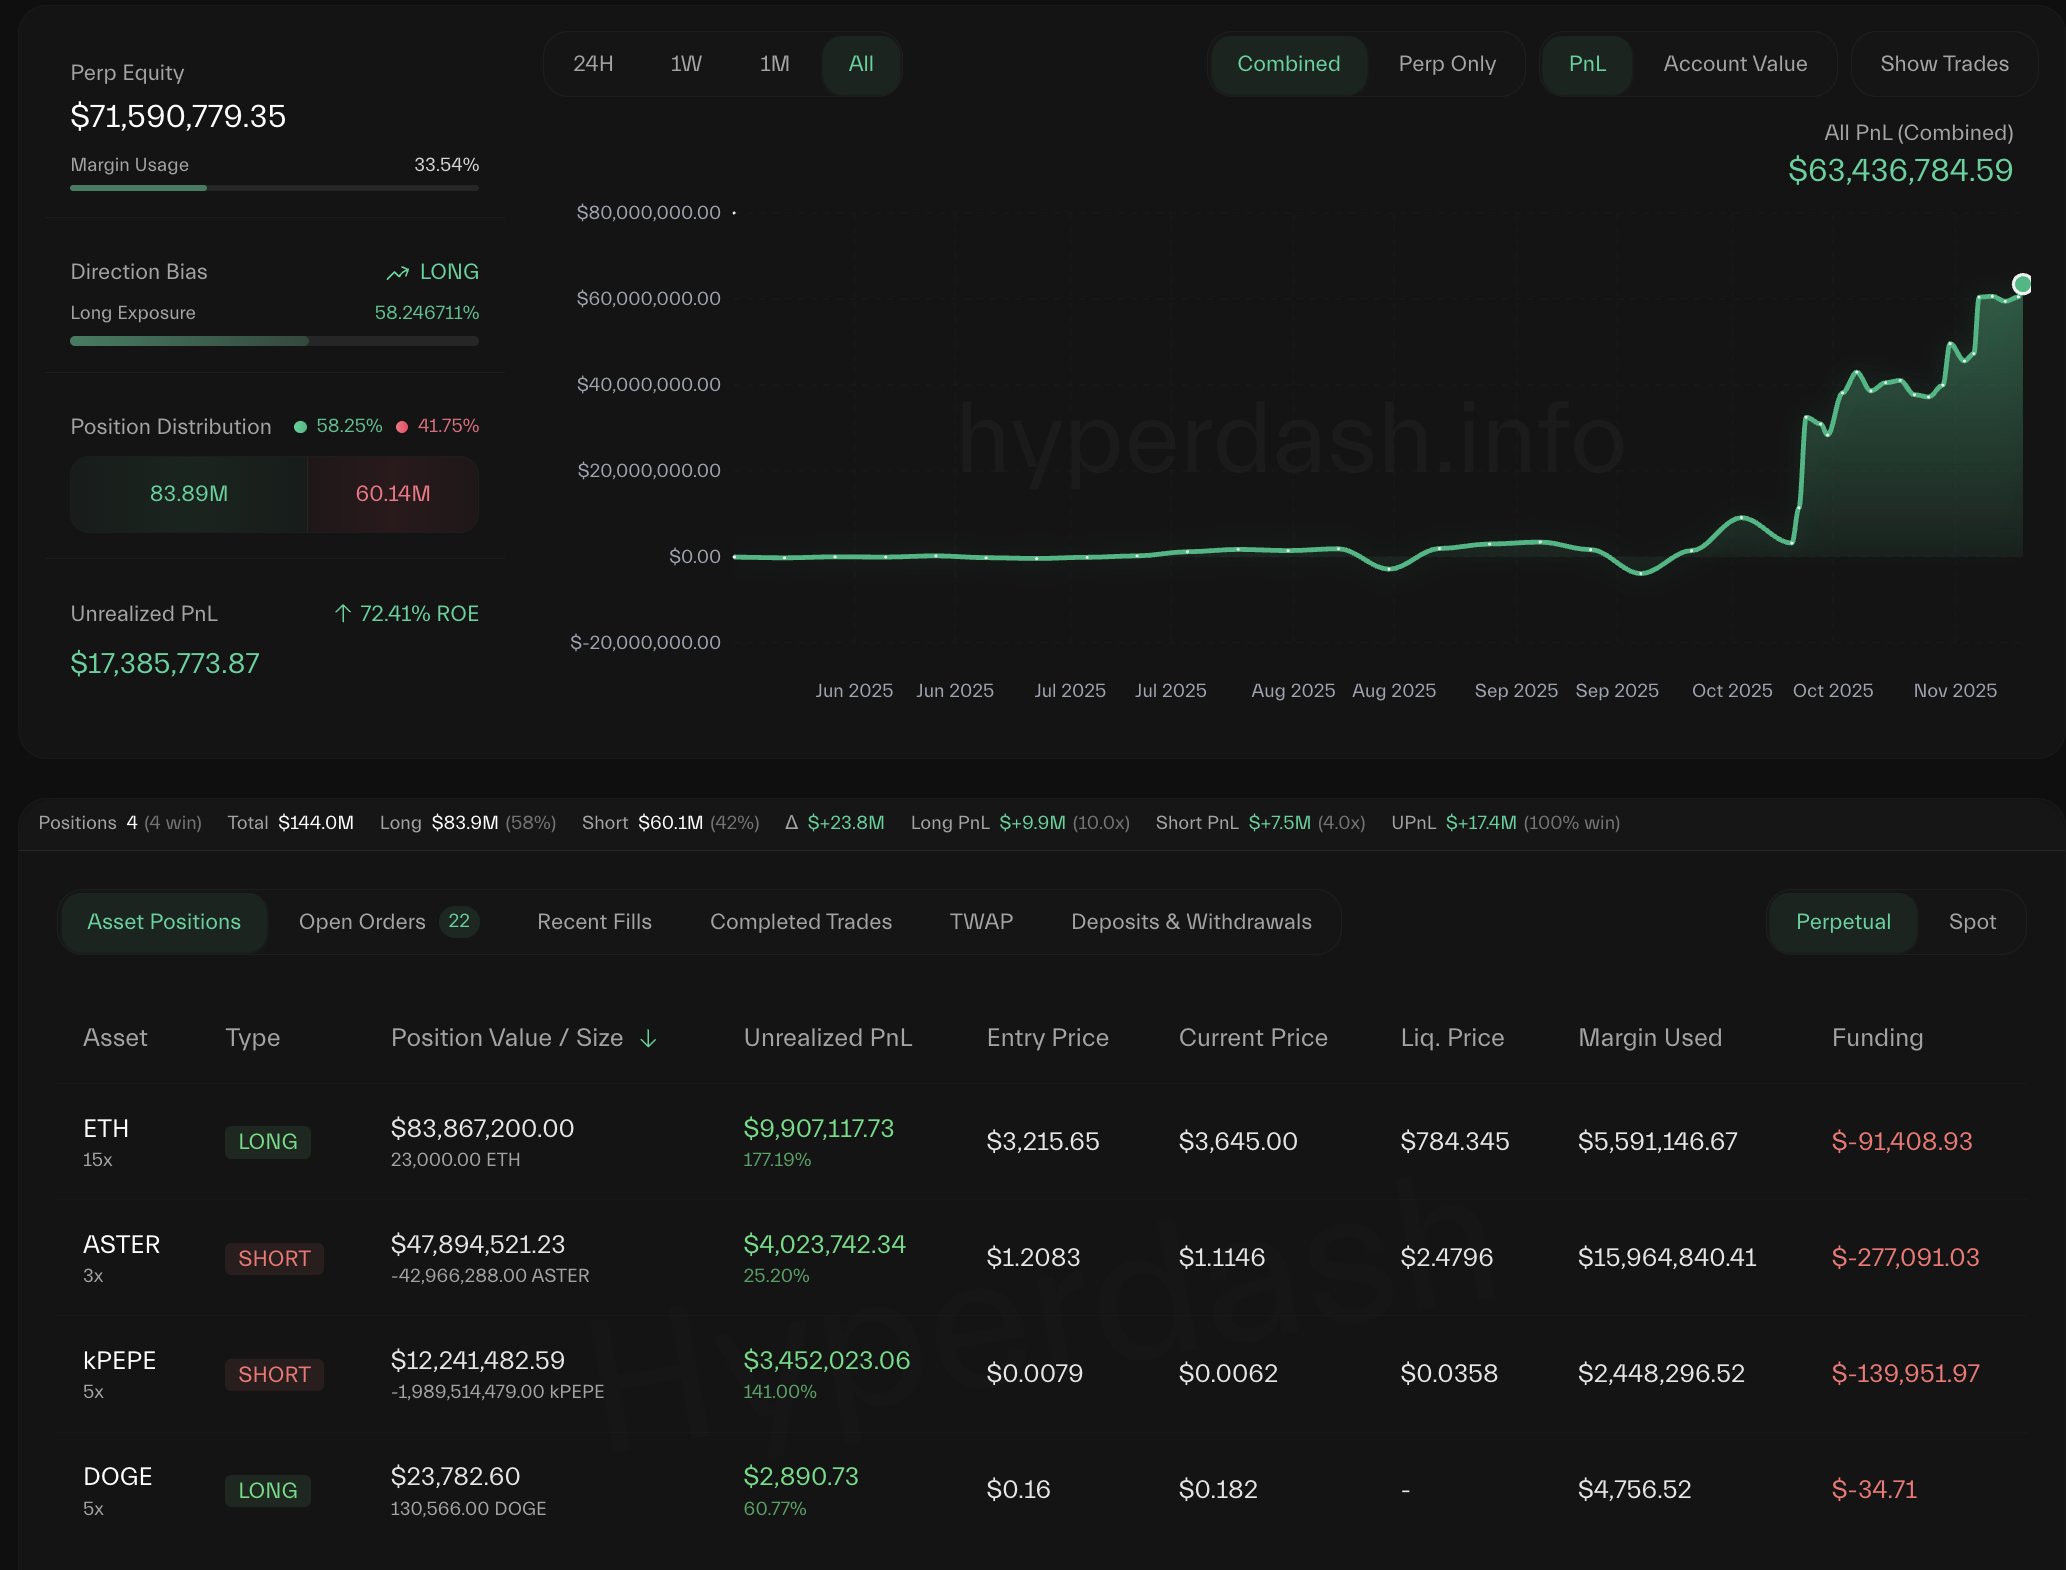Switch the chart timeframe to 24H

pyautogui.click(x=594, y=63)
